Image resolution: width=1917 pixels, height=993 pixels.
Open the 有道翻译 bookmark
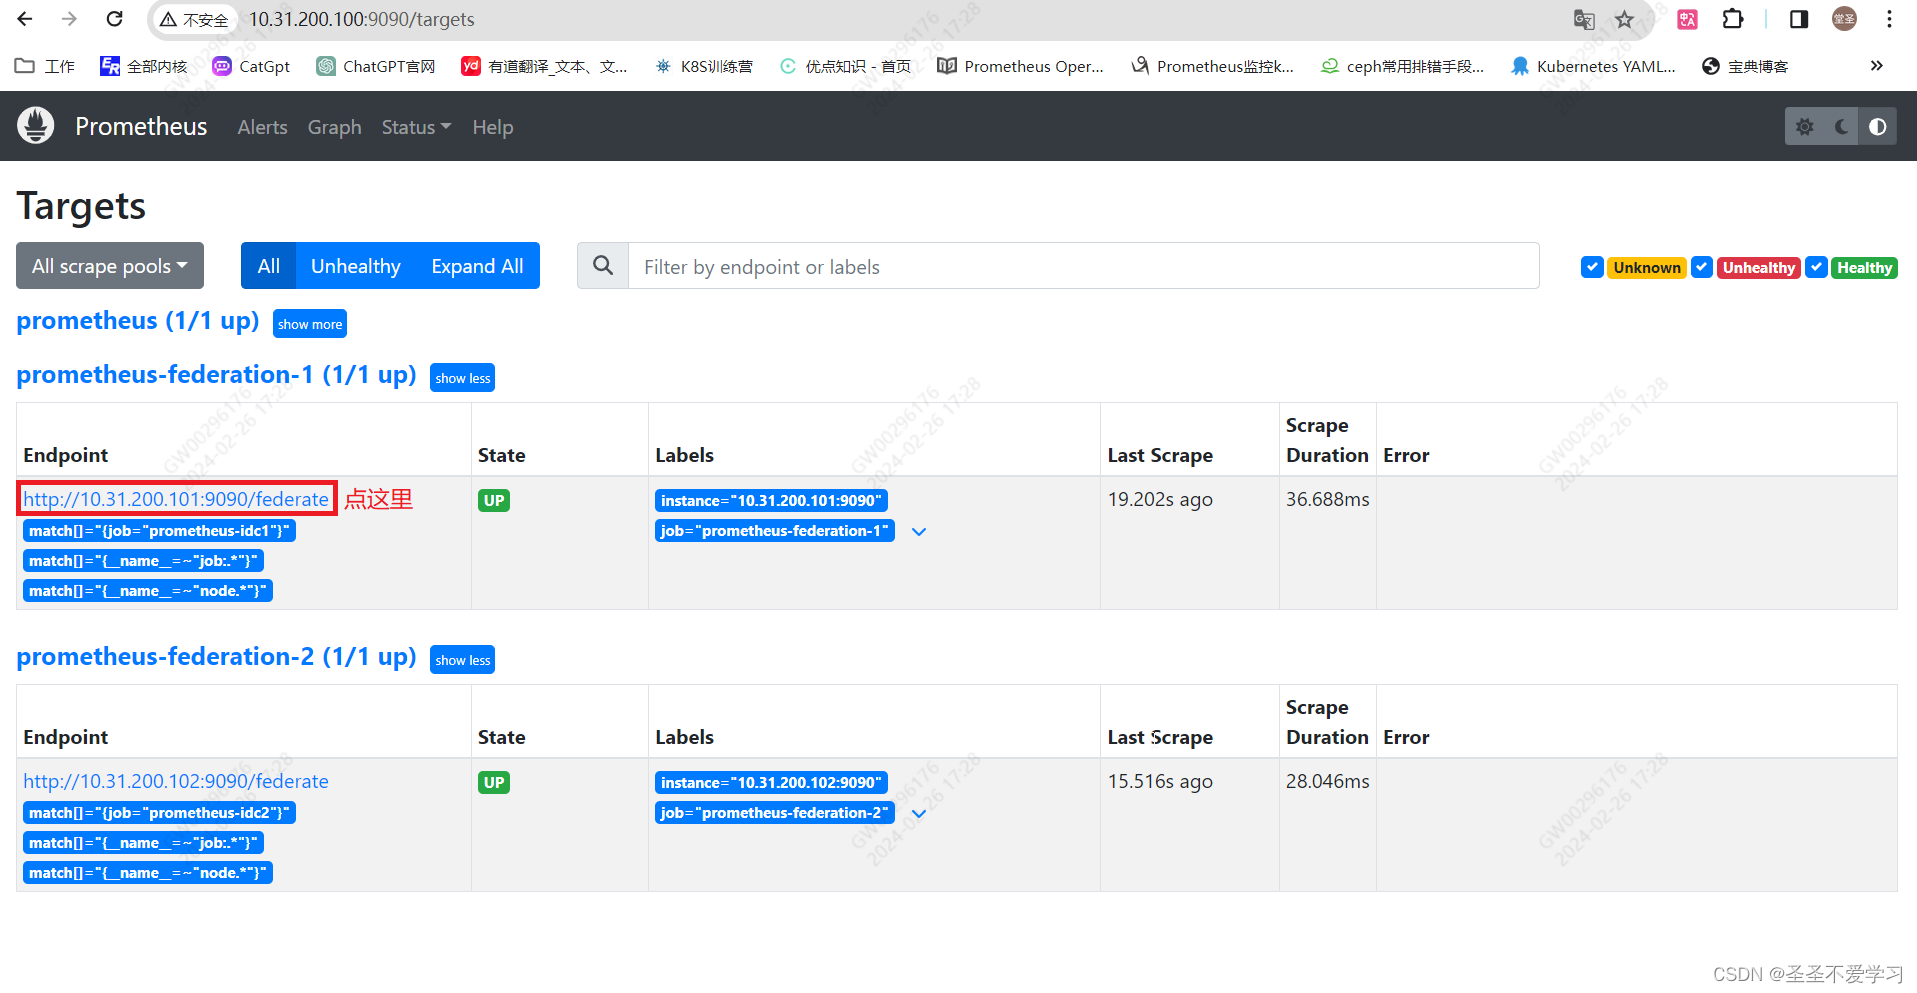pos(544,66)
